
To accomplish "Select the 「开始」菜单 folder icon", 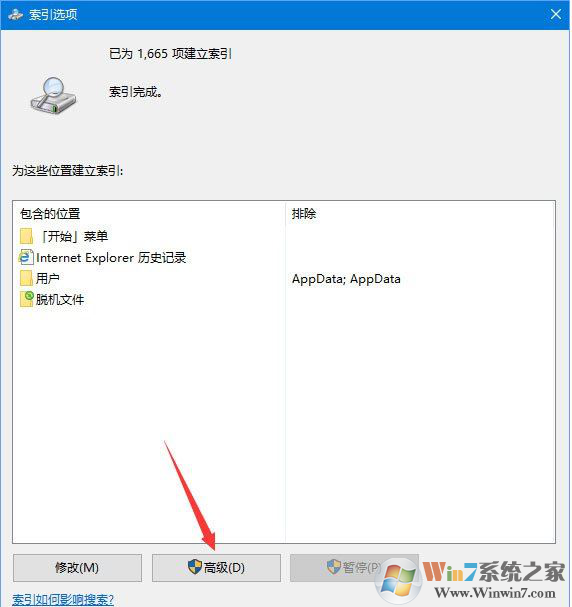I will (26, 236).
